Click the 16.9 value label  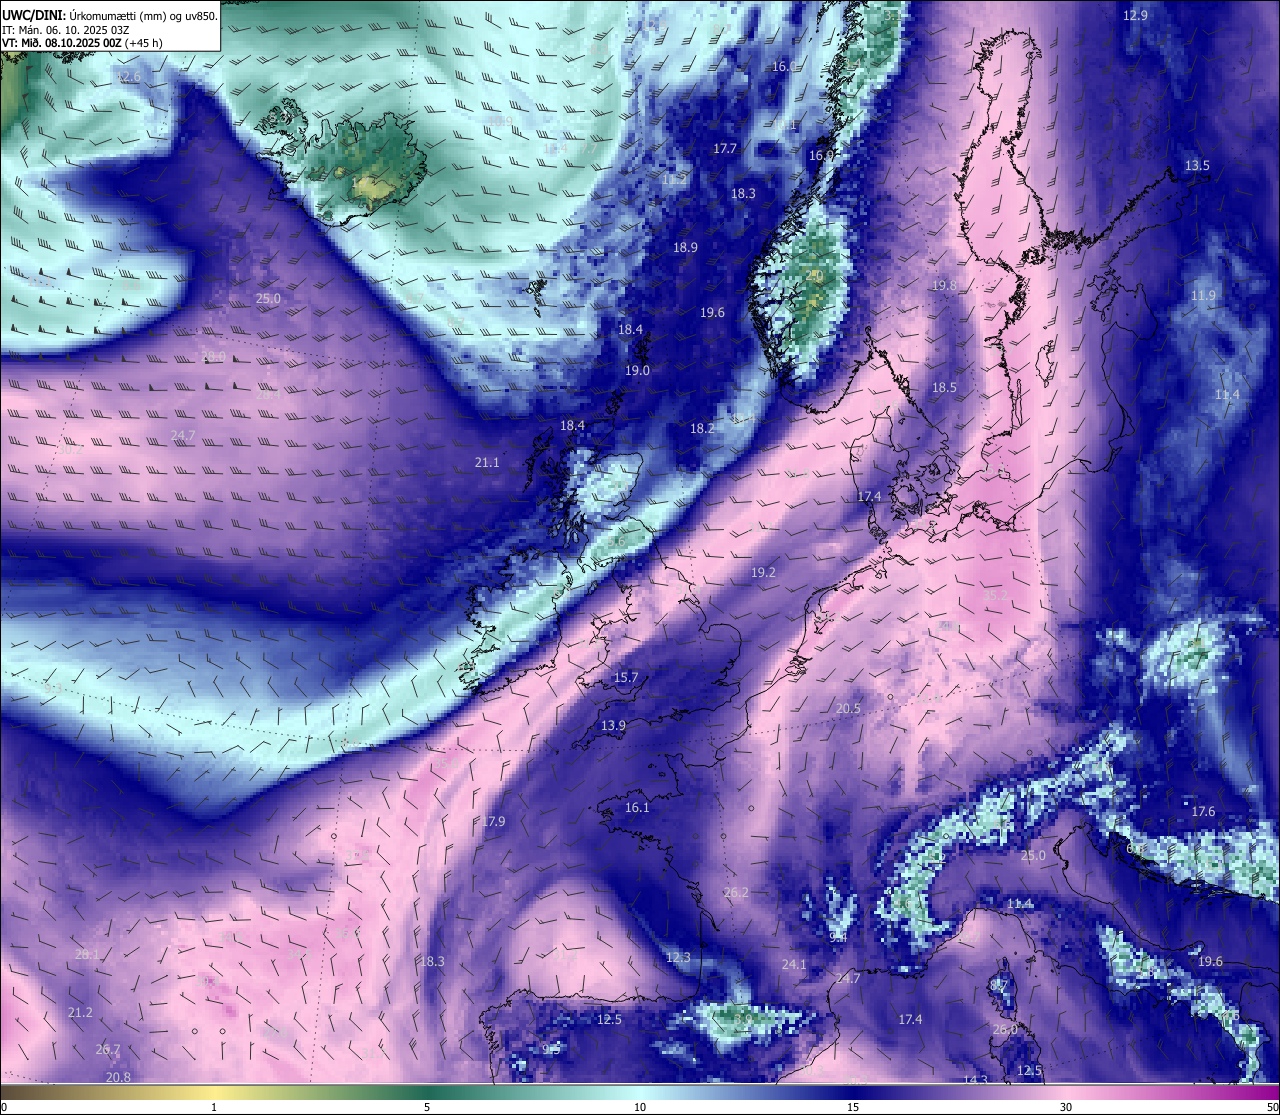tap(821, 155)
